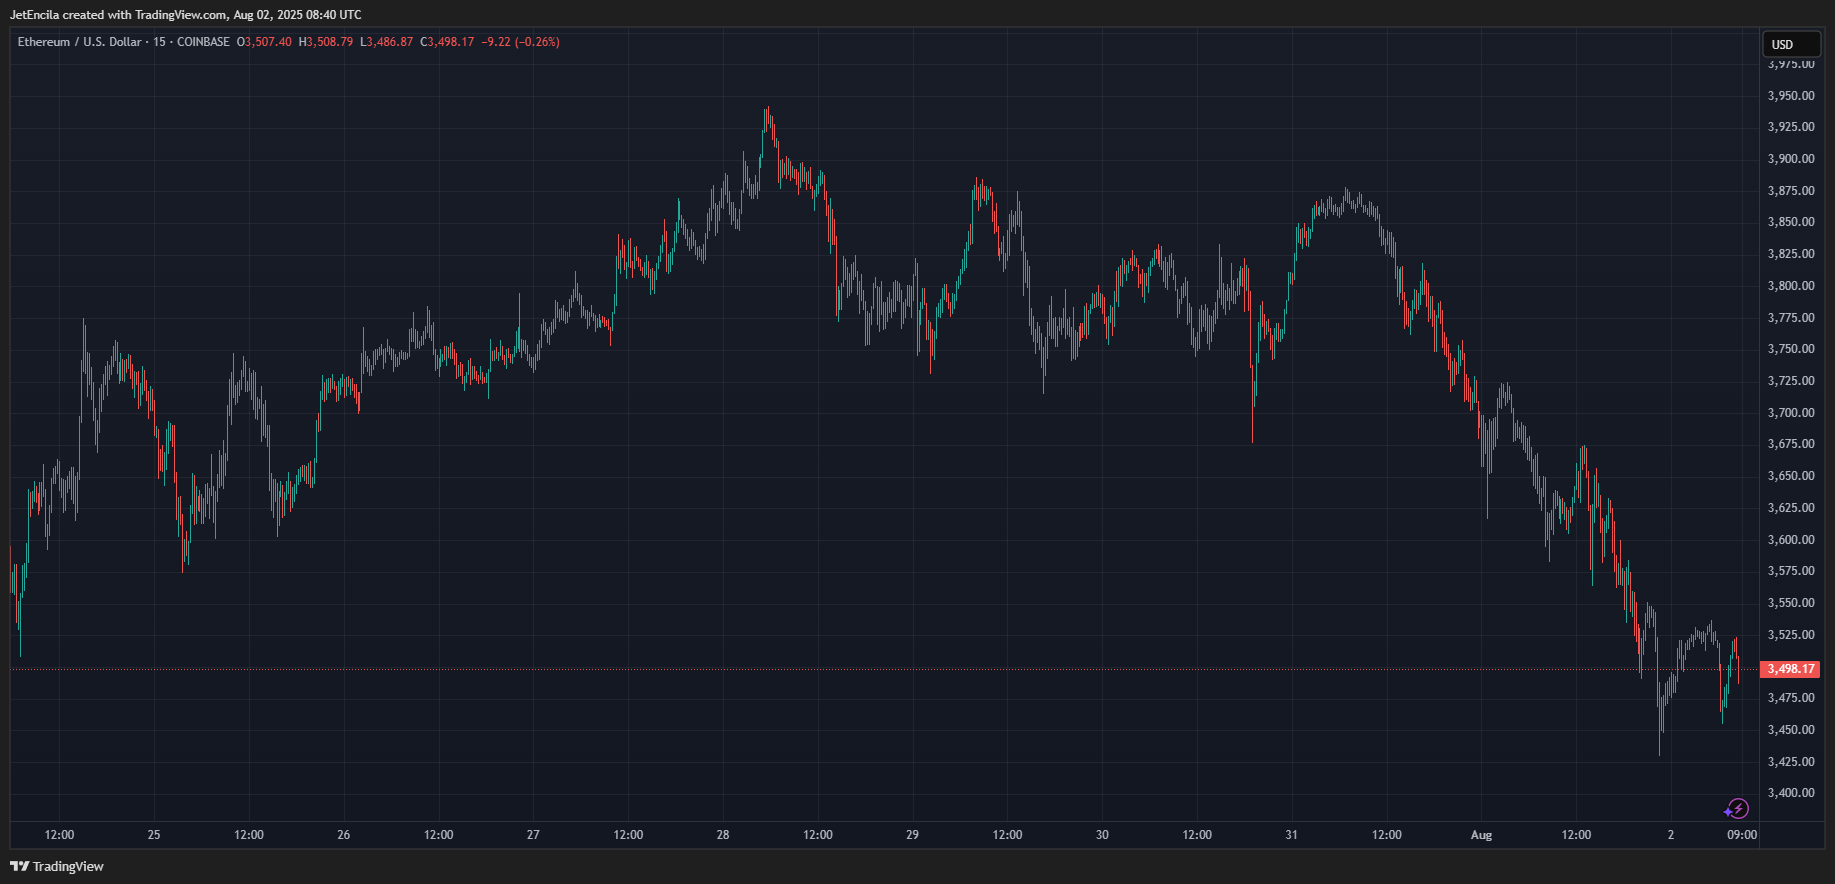
Task: Click the close value C3,498.17
Action: click(x=447, y=42)
